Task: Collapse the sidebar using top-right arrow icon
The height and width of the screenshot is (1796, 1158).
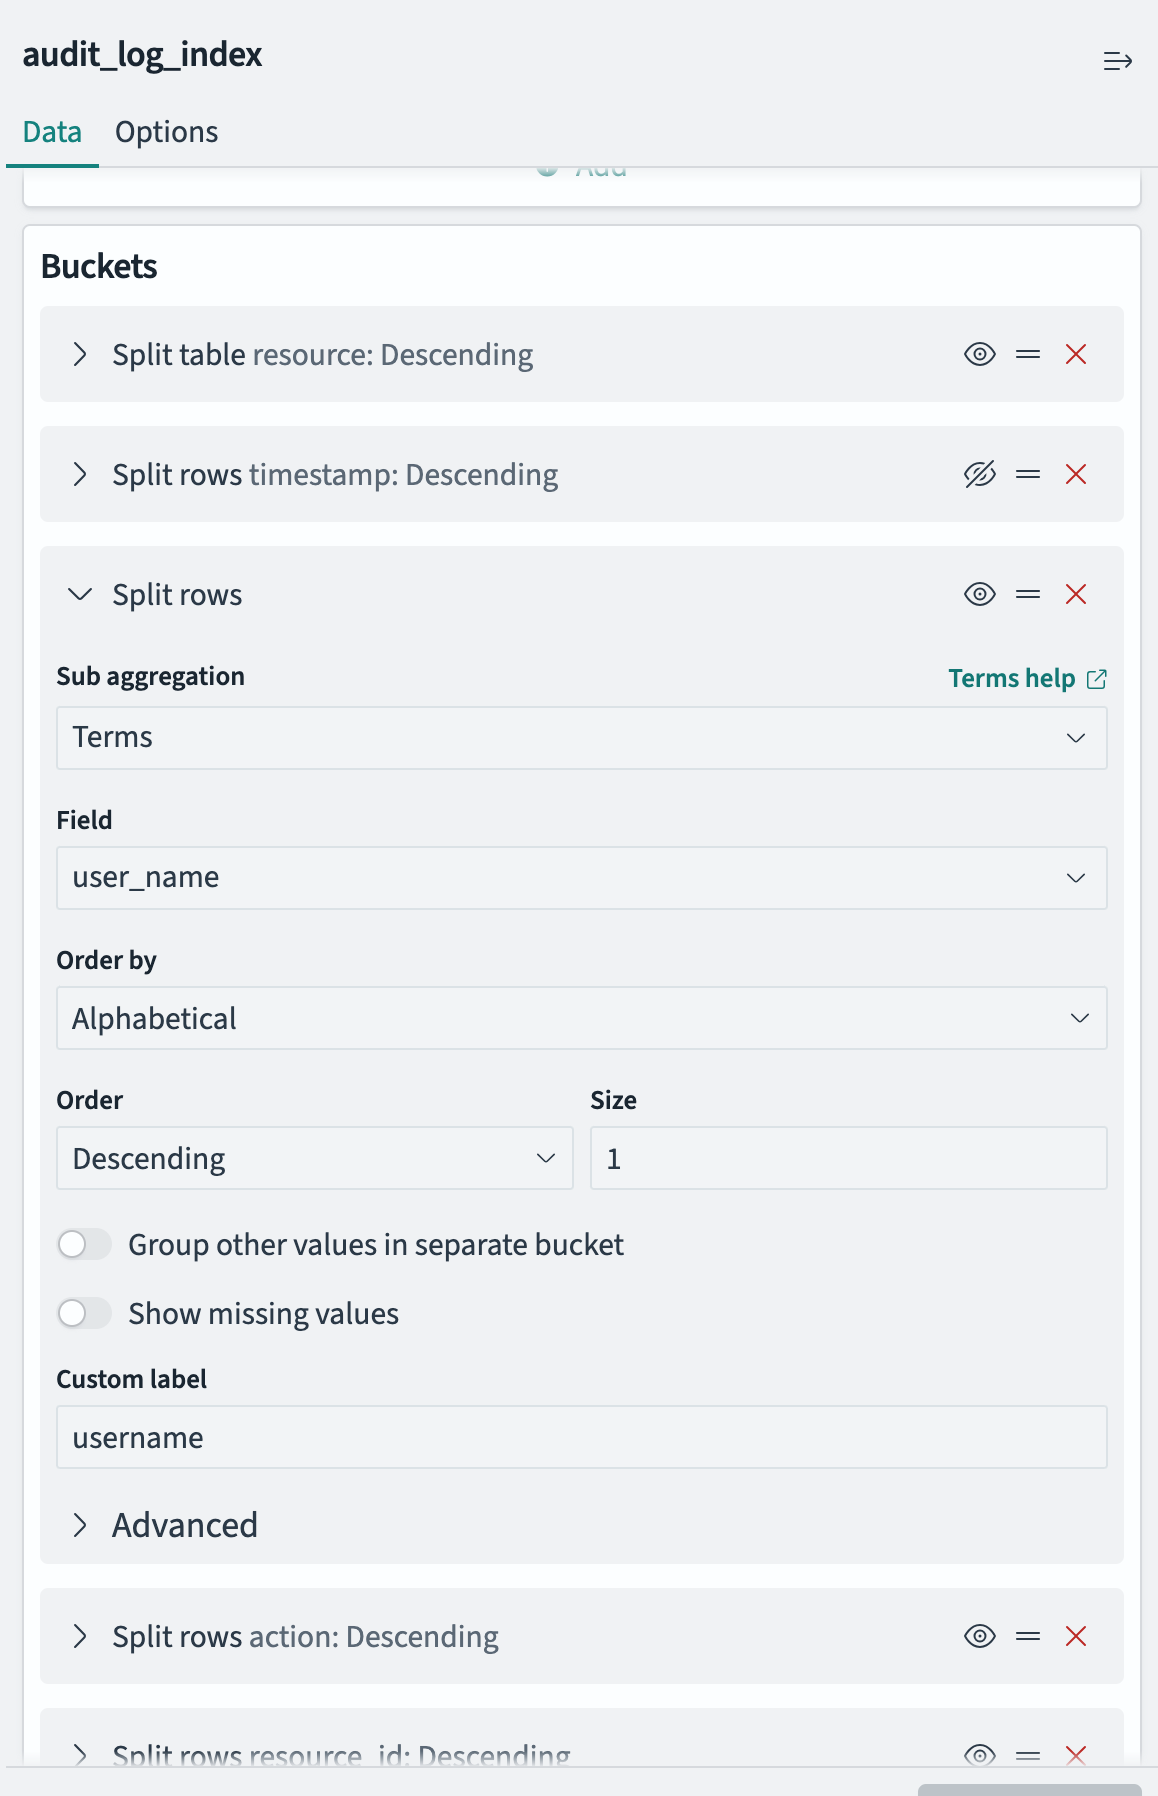Action: tap(1117, 62)
